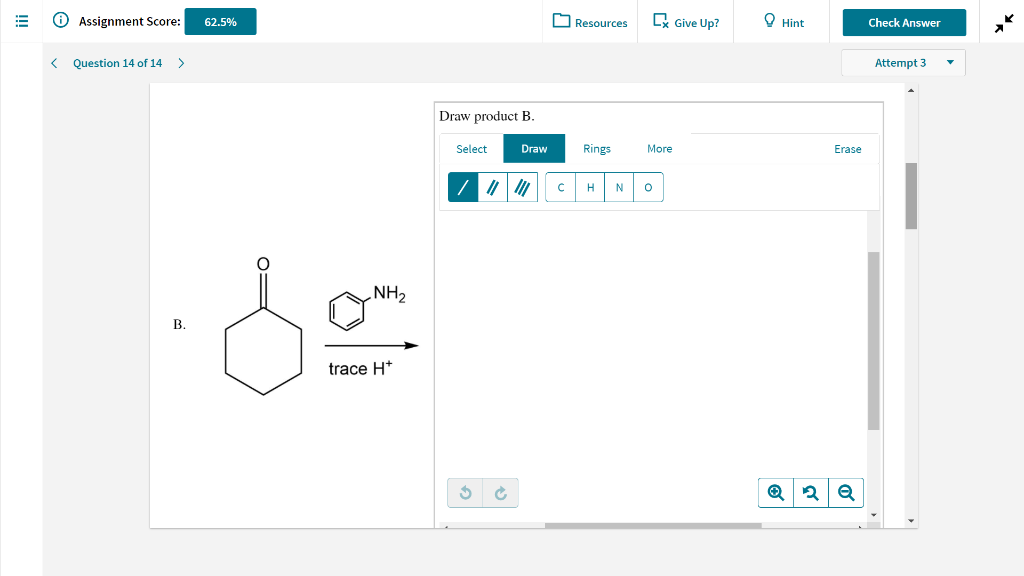1024x576 pixels.
Task: Click the Undo icon in the sketcher
Action: [465, 492]
